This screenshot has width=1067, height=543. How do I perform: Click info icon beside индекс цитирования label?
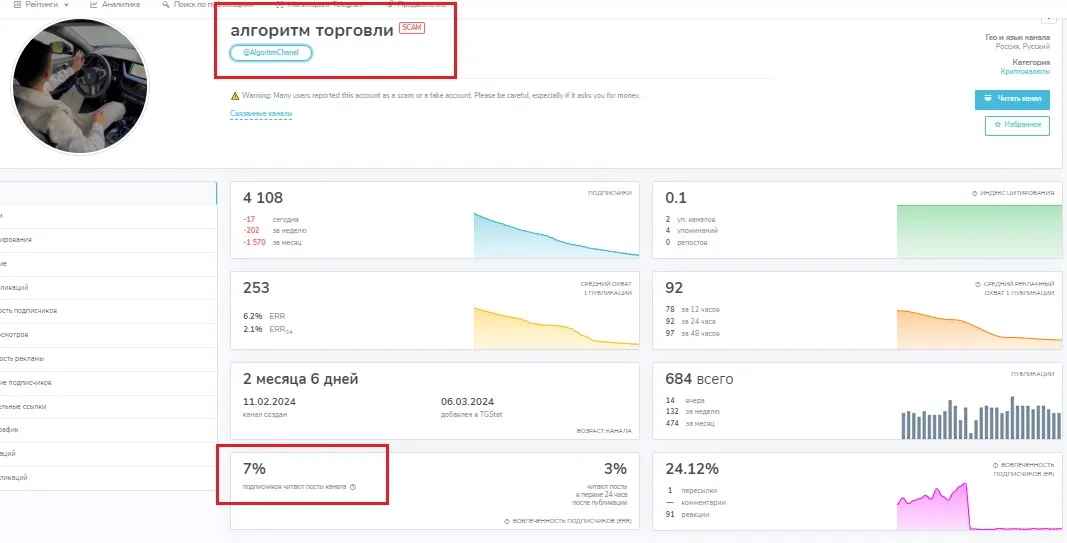975,194
